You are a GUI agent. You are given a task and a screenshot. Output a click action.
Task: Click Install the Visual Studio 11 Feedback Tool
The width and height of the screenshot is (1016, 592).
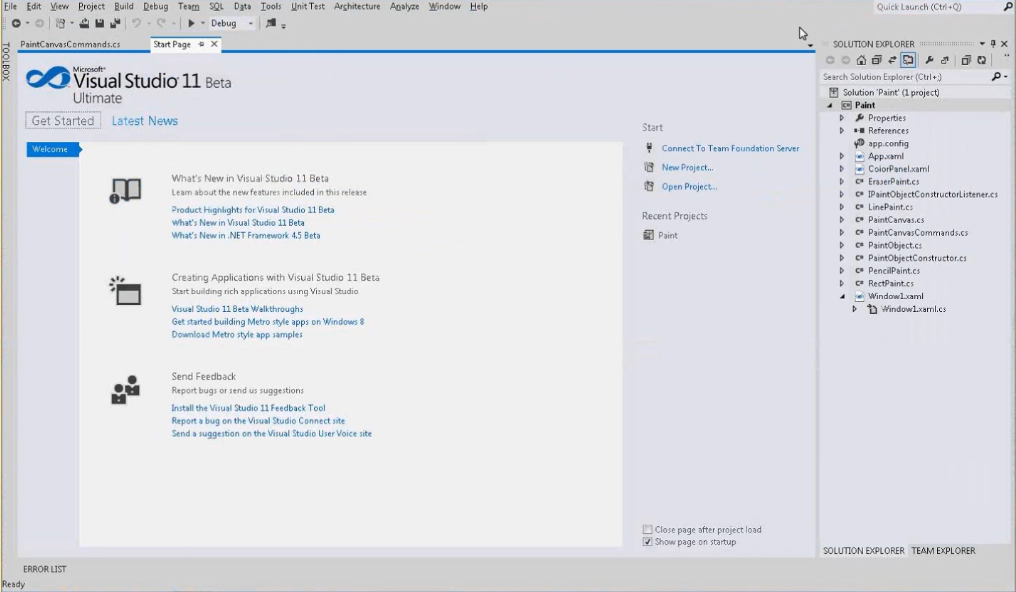coord(248,408)
